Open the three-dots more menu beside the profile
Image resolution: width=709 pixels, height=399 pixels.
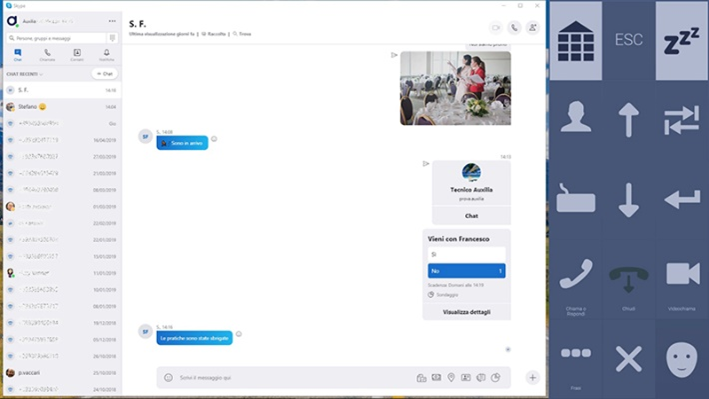(112, 21)
